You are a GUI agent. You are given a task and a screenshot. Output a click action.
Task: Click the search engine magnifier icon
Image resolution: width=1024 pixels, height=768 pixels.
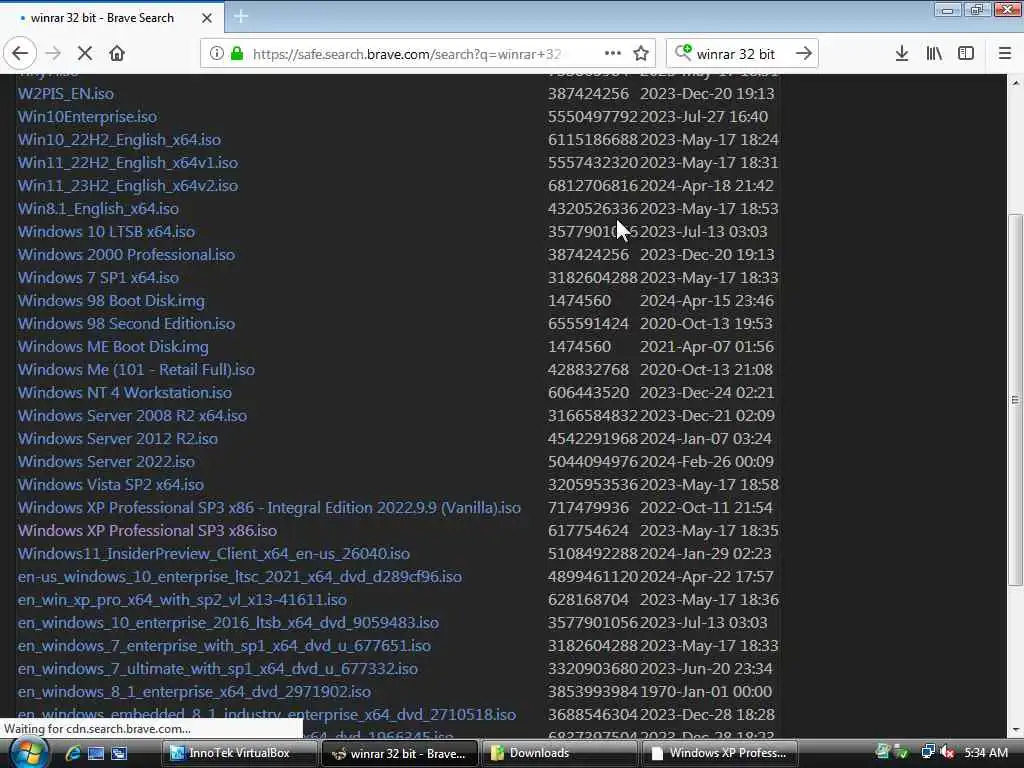point(682,52)
